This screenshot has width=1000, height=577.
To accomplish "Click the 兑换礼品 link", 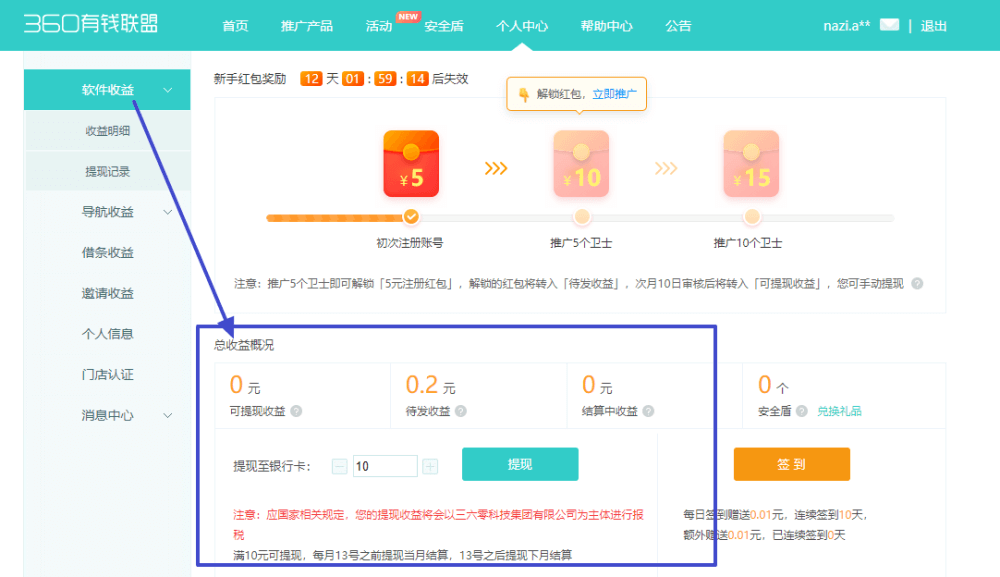I will 839,411.
